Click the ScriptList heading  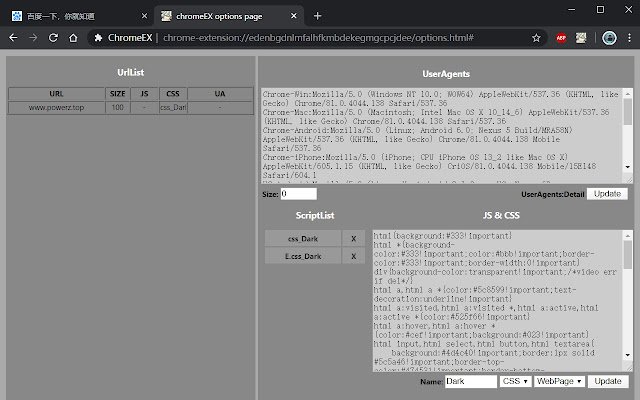pyautogui.click(x=315, y=216)
